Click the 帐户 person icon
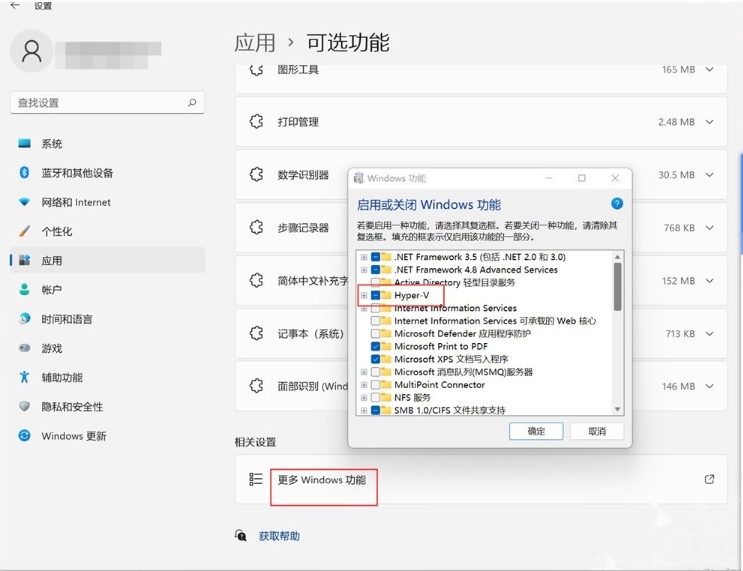Screen dimensions: 743x571 pos(24,289)
